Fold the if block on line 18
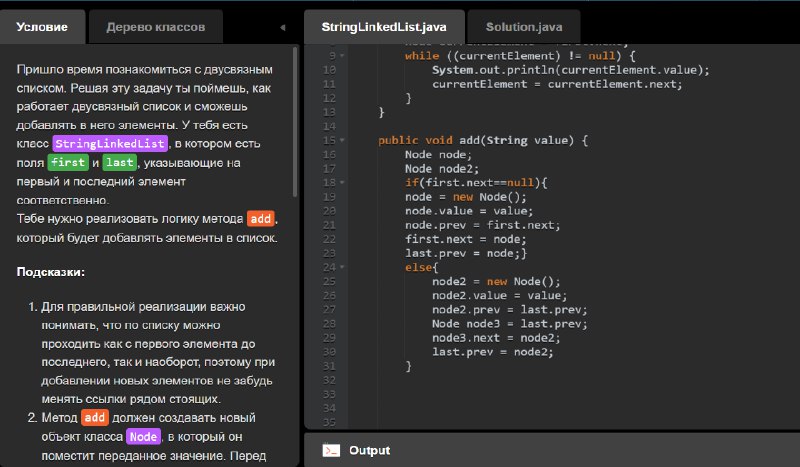 (342, 183)
